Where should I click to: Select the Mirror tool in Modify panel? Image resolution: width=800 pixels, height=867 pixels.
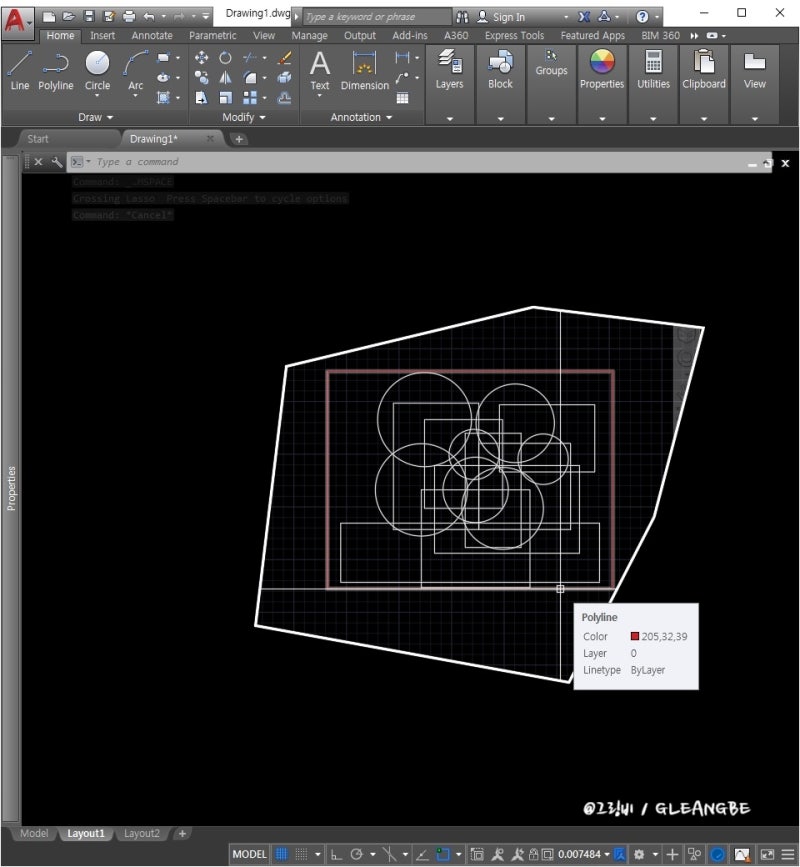coord(225,77)
